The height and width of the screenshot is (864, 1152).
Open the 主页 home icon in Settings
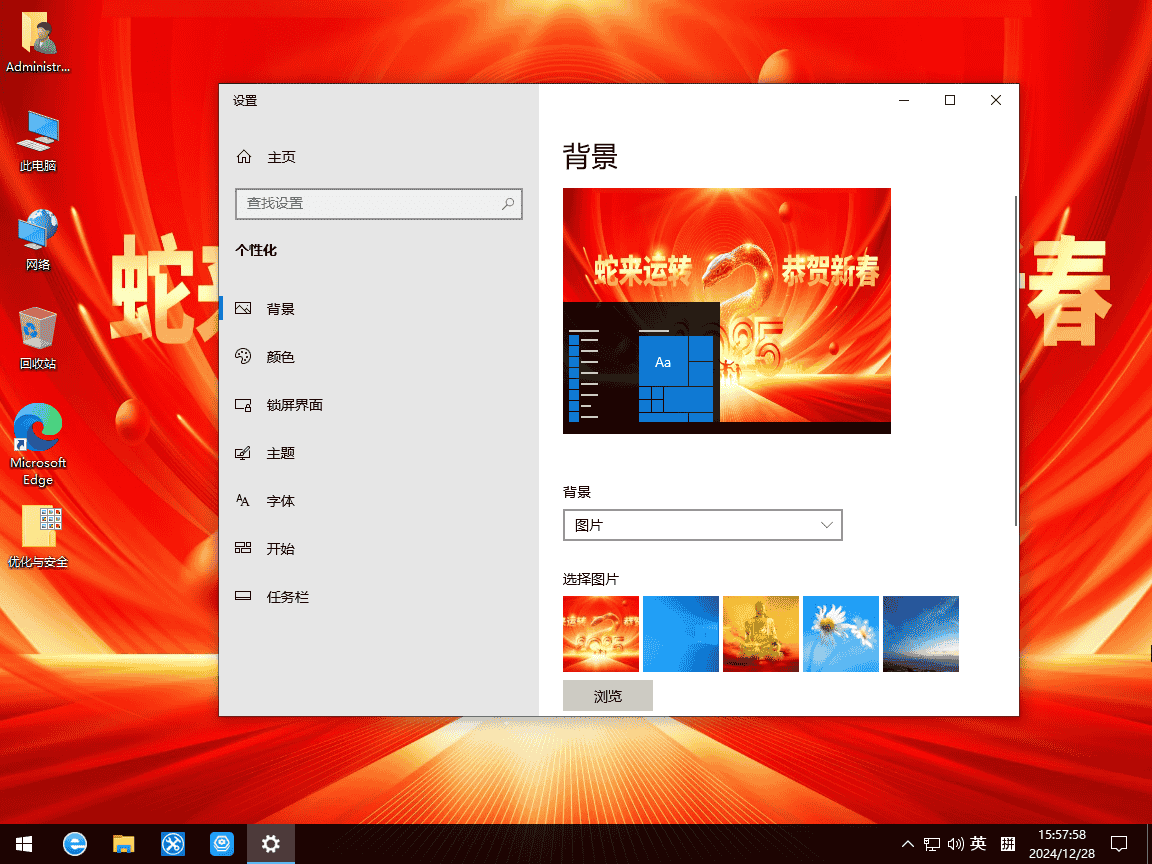point(244,156)
